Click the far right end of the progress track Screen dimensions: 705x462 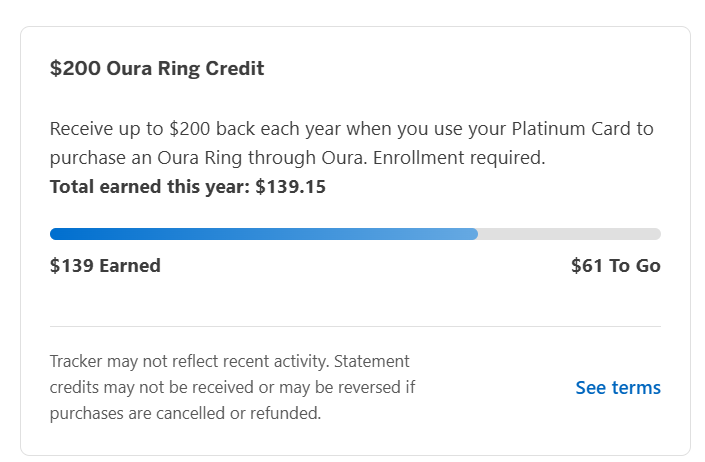pos(656,234)
